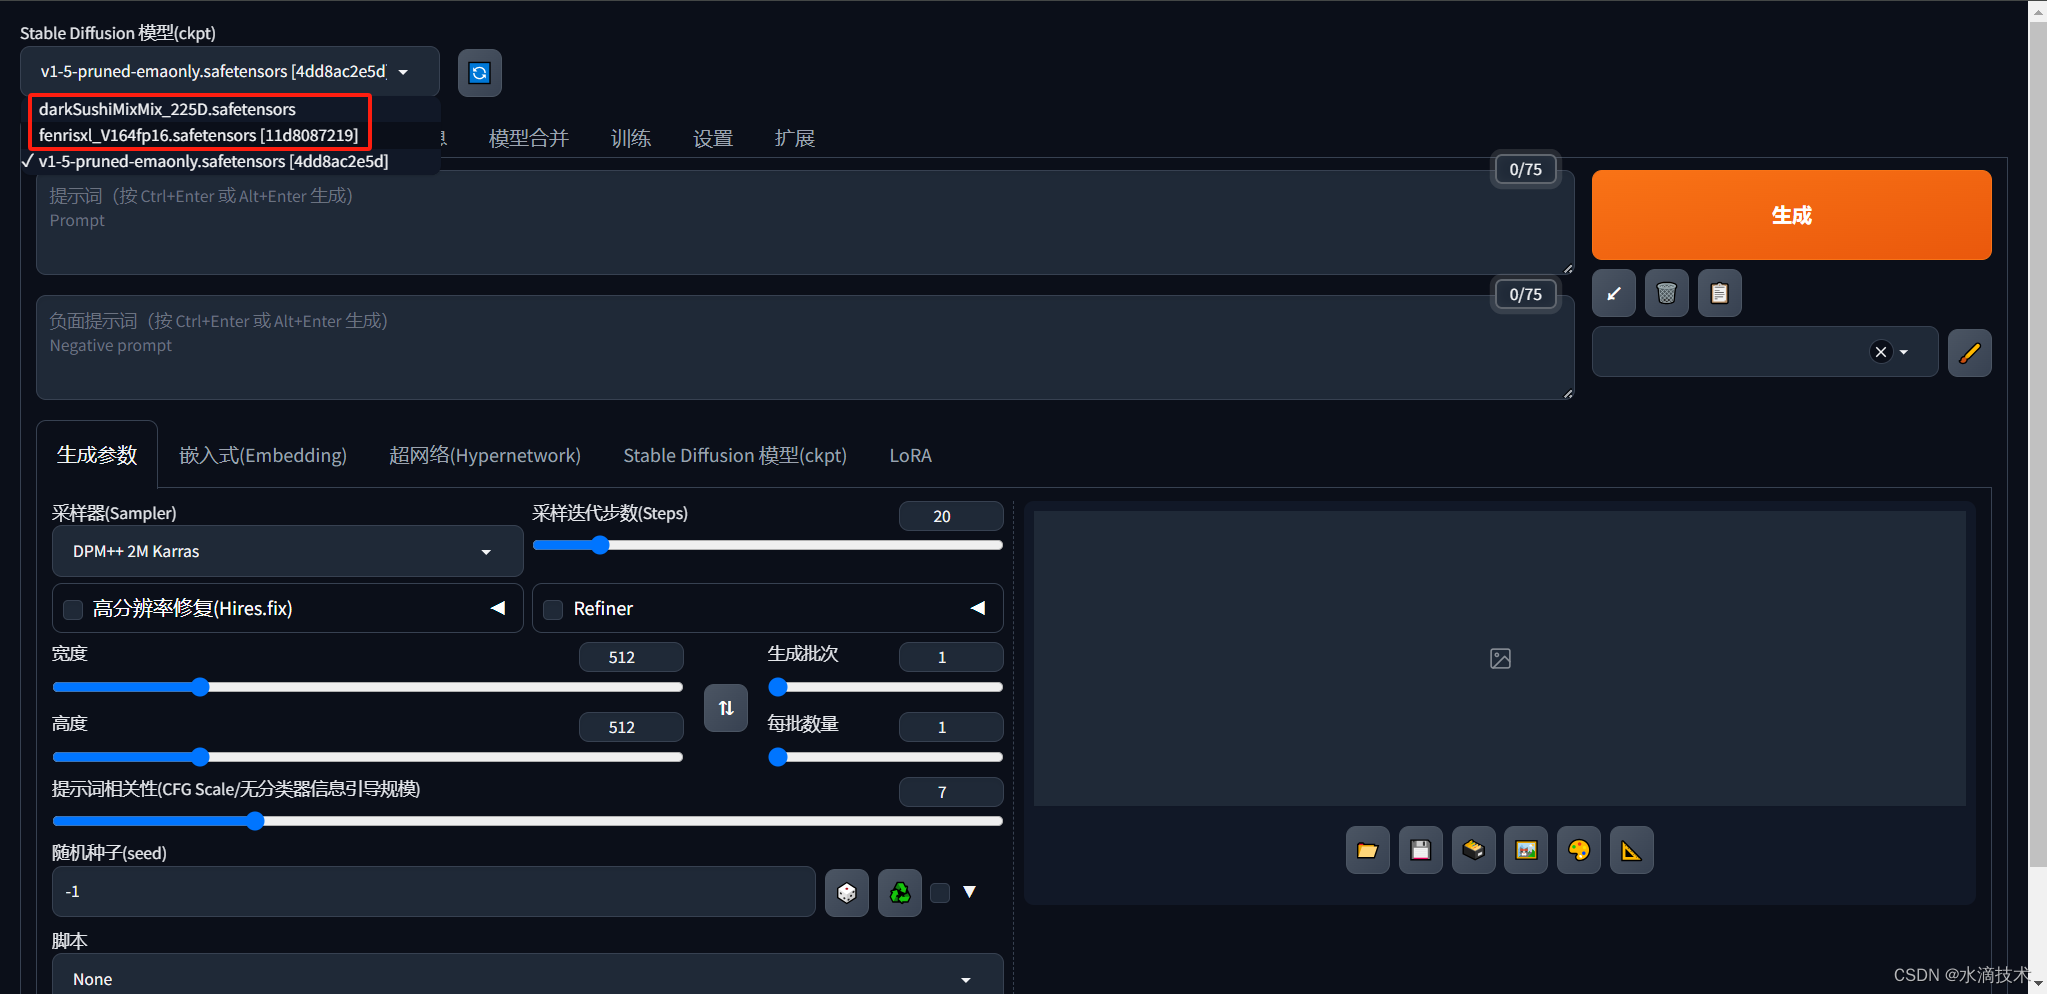Image resolution: width=2047 pixels, height=994 pixels.
Task: Click the 生成批次 value field showing 1
Action: tap(950, 657)
